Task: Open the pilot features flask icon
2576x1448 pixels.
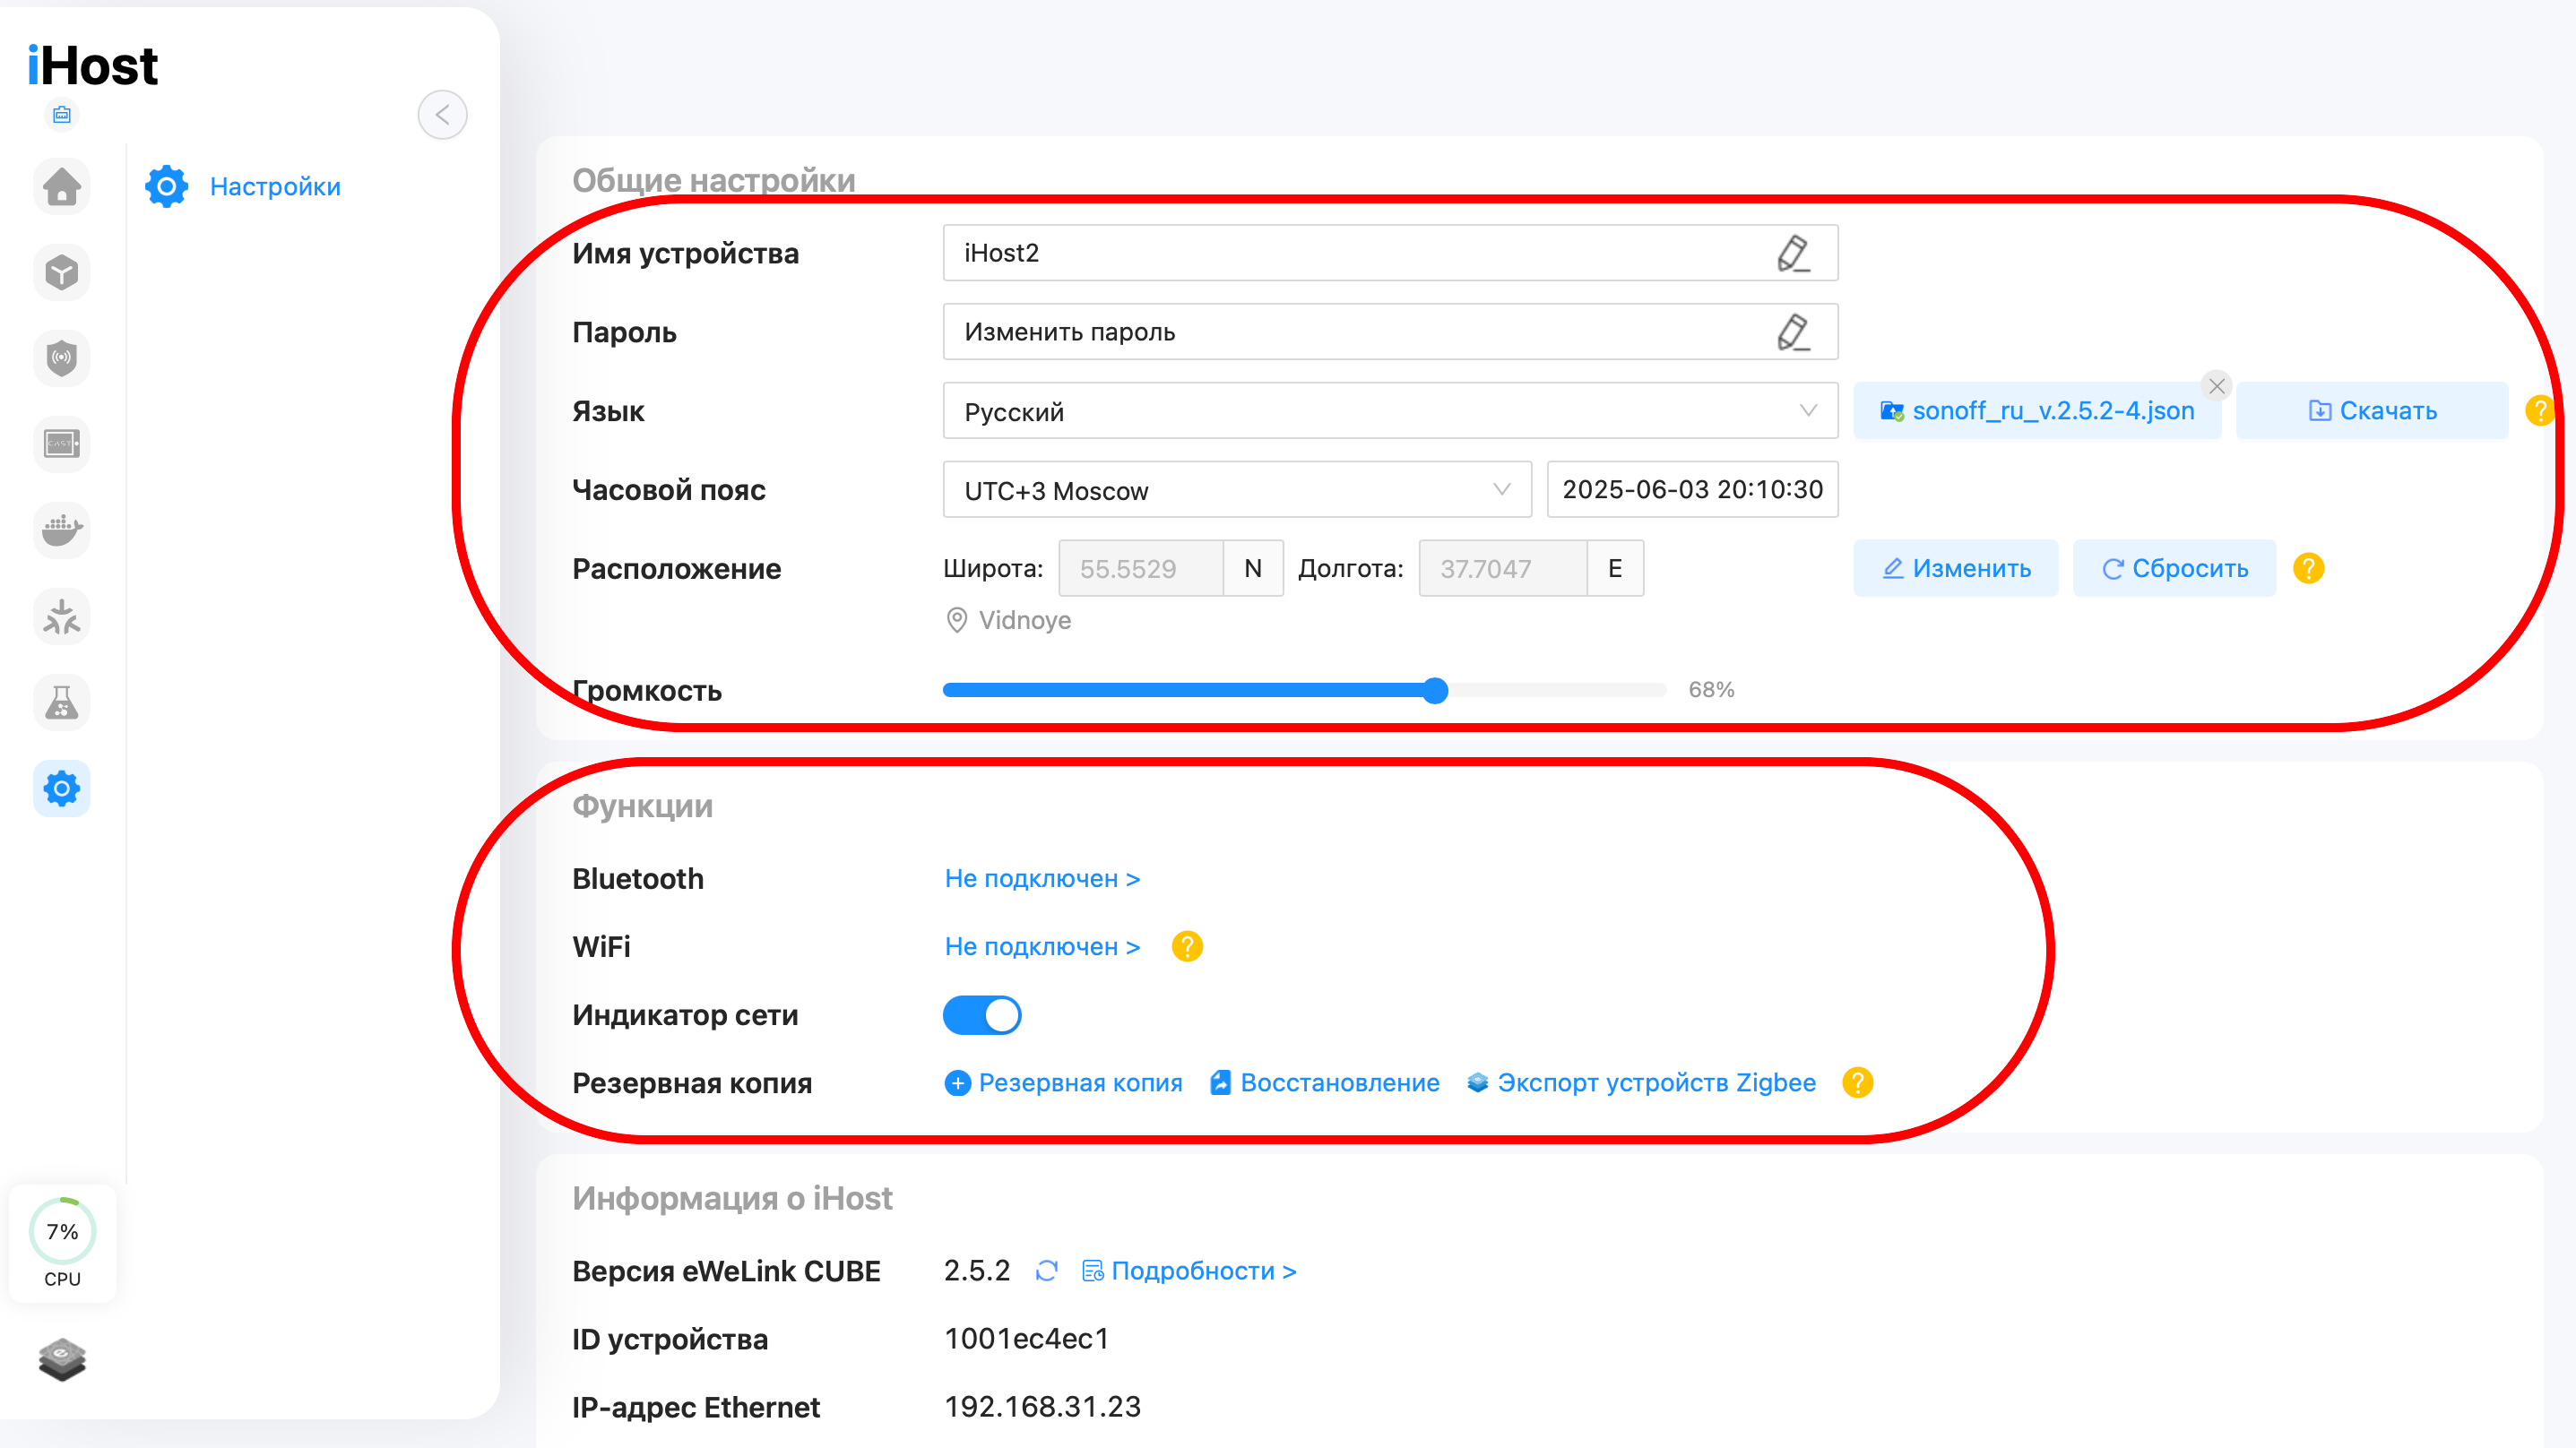Action: (62, 702)
